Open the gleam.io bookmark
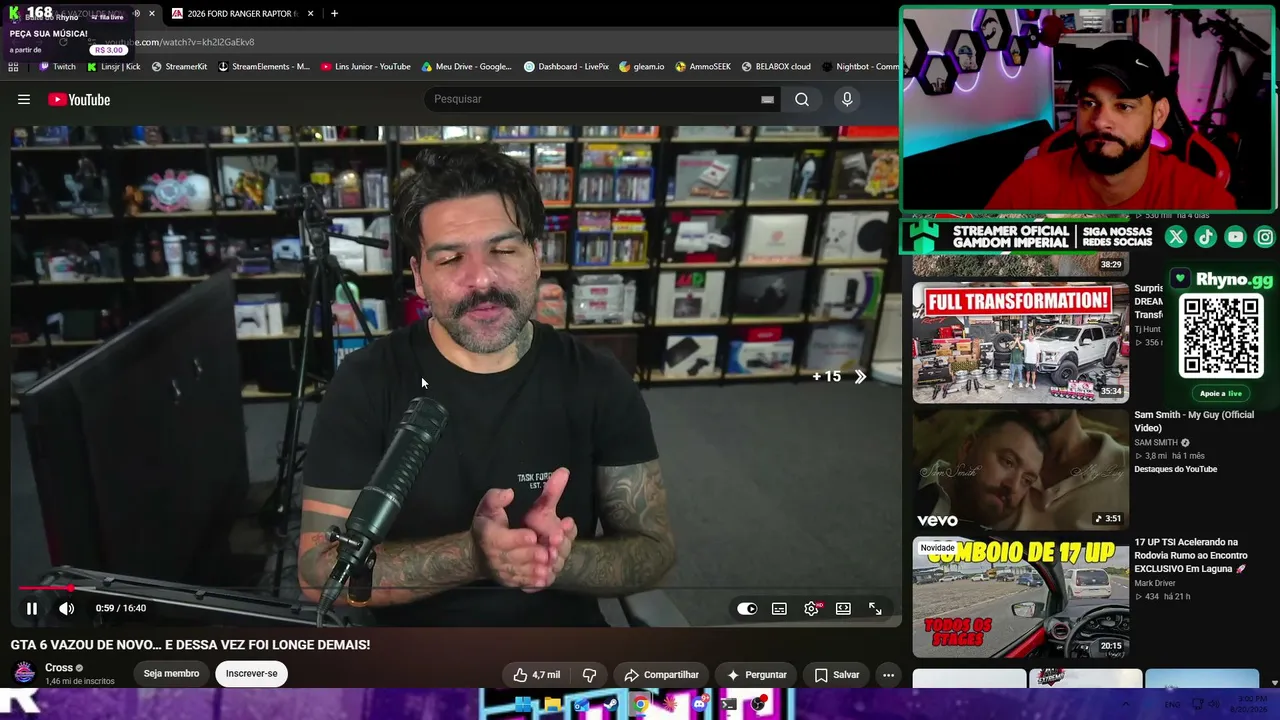The image size is (1280, 720). pos(642,67)
